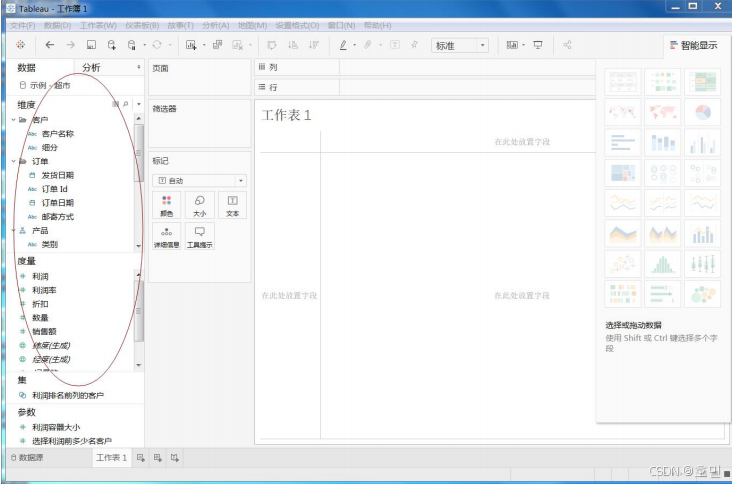
Task: Open the highlight pen dropdown arrow
Action: [354, 45]
